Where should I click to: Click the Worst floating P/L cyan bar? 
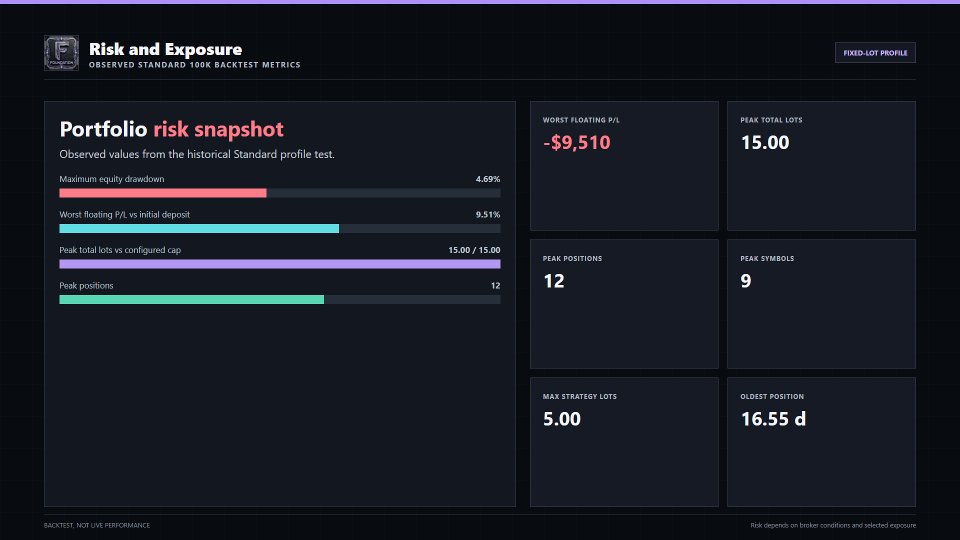tap(199, 228)
